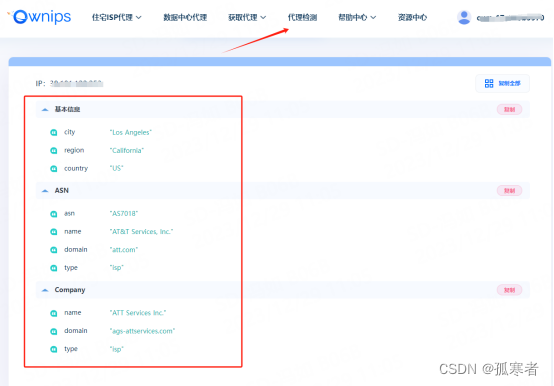Image resolution: width=554 pixels, height=386 pixels.
Task: Select the "isp" value under Company
Action: pyautogui.click(x=117, y=349)
